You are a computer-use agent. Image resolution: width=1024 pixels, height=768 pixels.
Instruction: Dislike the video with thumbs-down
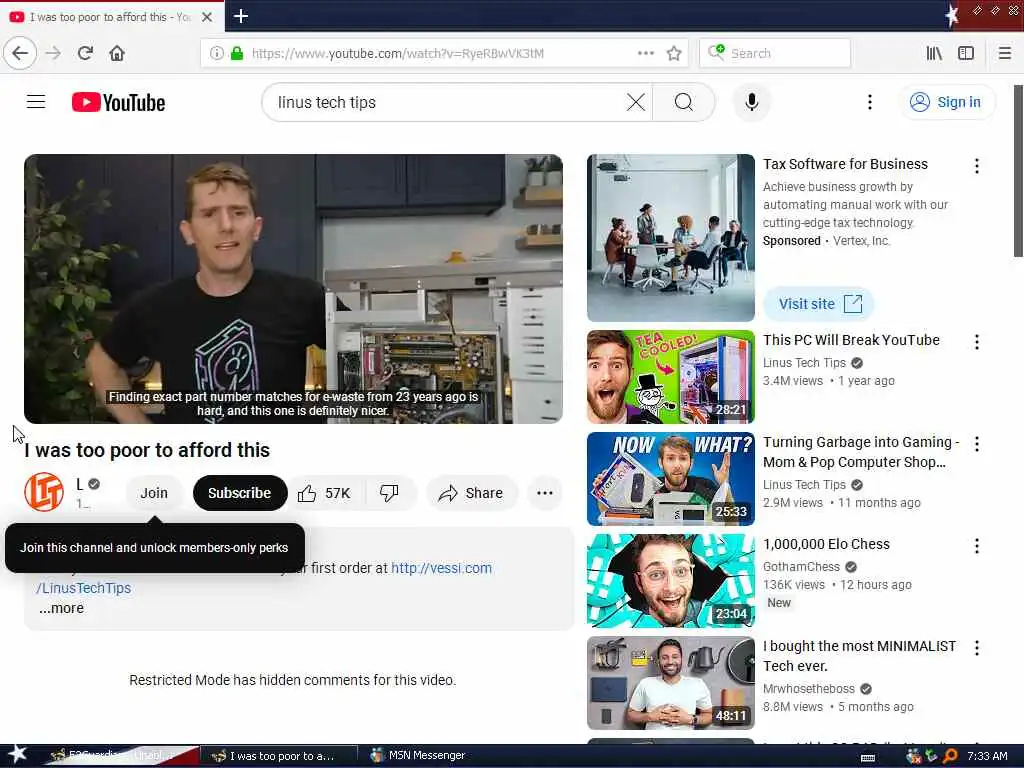[389, 493]
